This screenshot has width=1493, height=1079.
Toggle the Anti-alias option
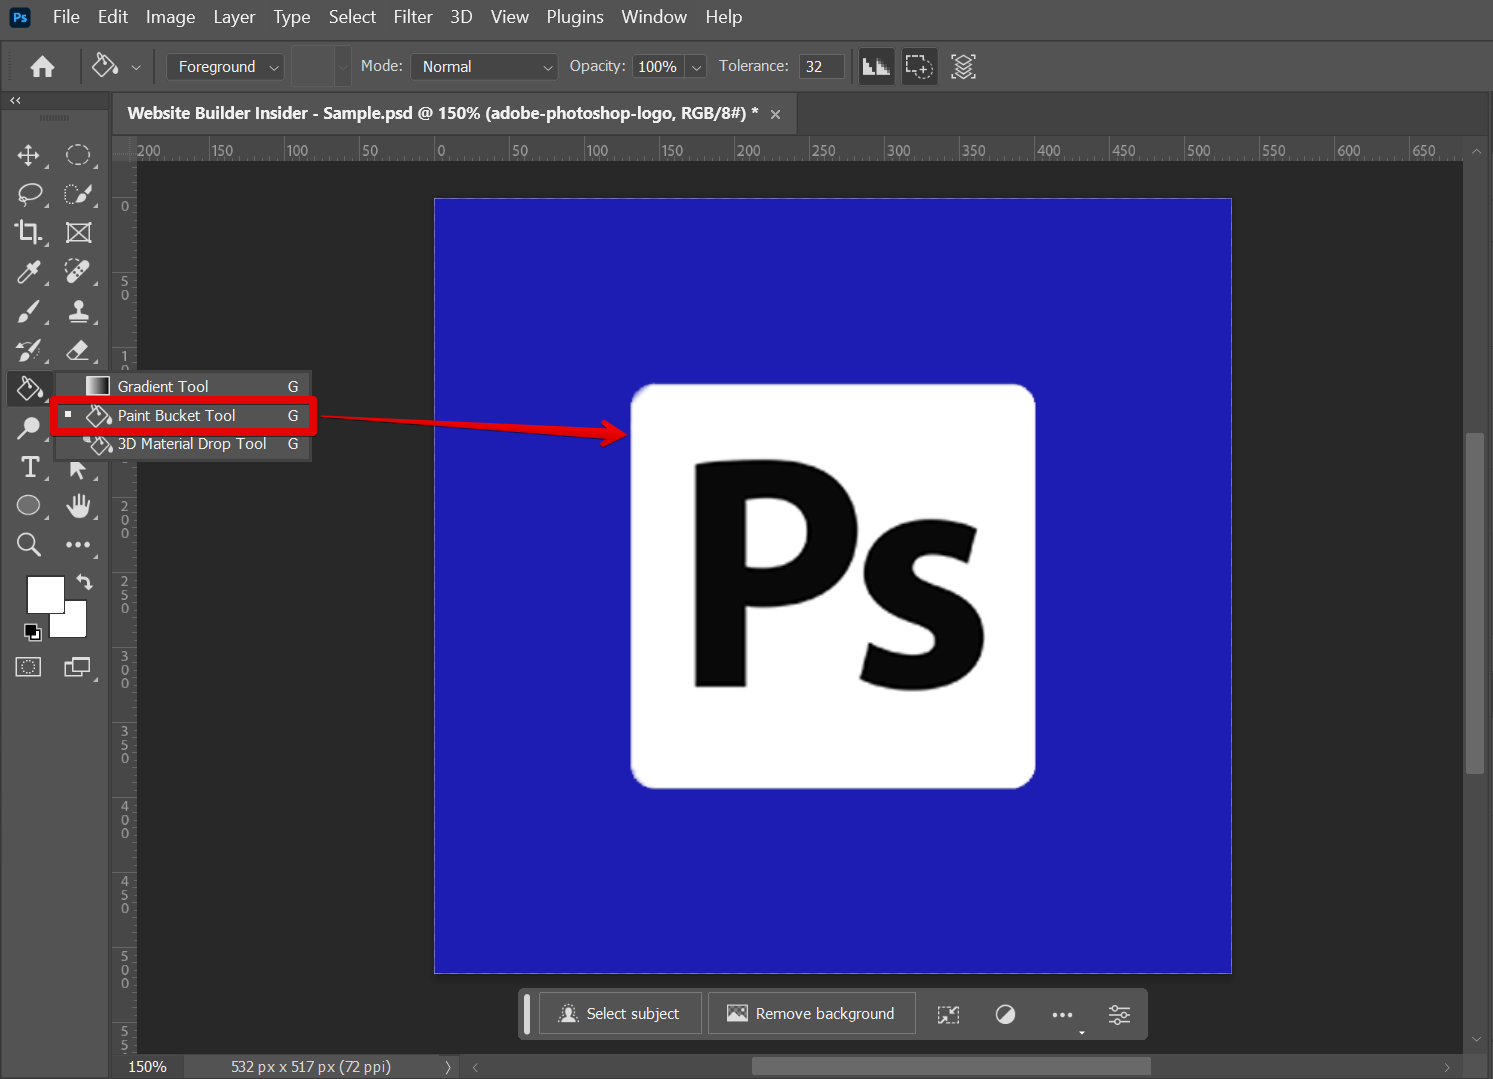point(876,67)
